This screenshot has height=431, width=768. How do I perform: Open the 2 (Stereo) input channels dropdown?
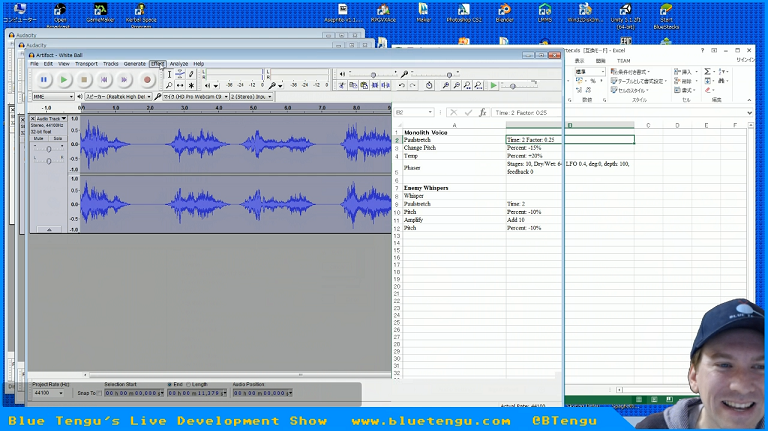point(251,96)
